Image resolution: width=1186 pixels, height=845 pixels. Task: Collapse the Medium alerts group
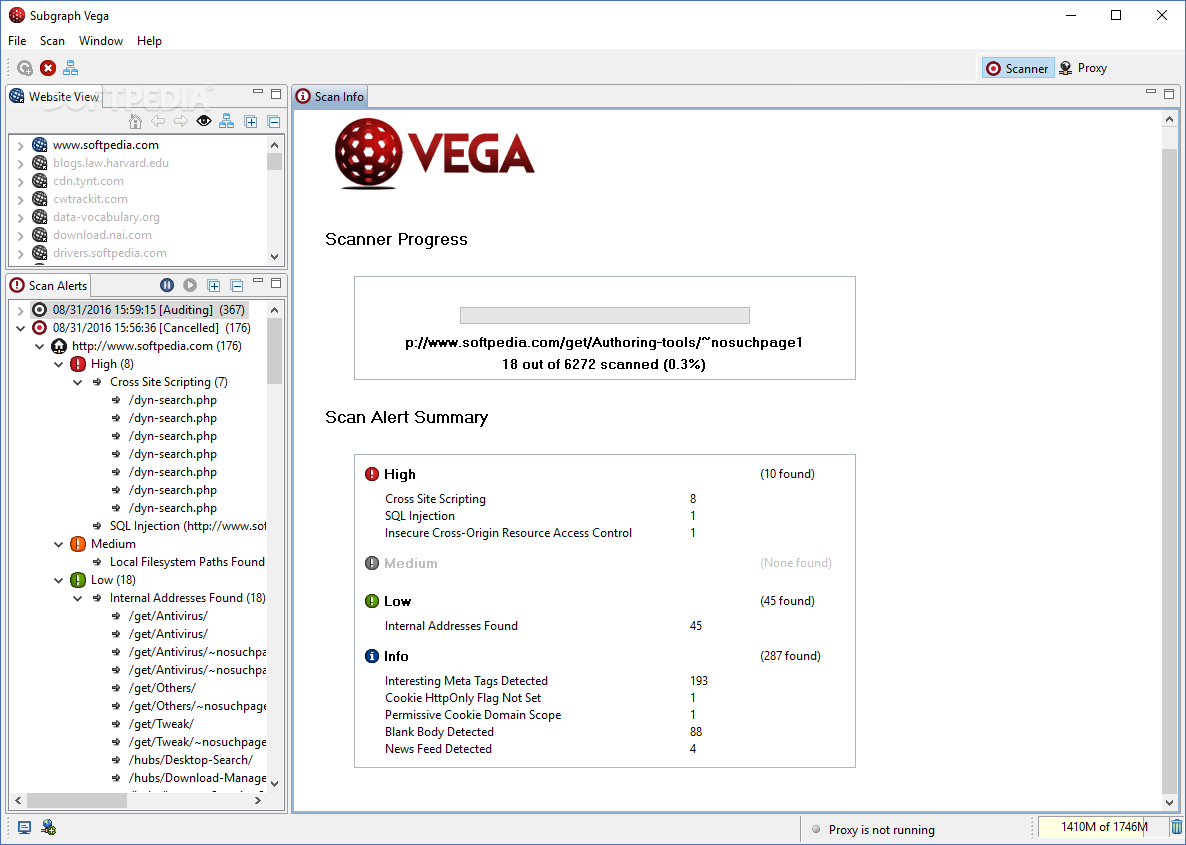[58, 544]
